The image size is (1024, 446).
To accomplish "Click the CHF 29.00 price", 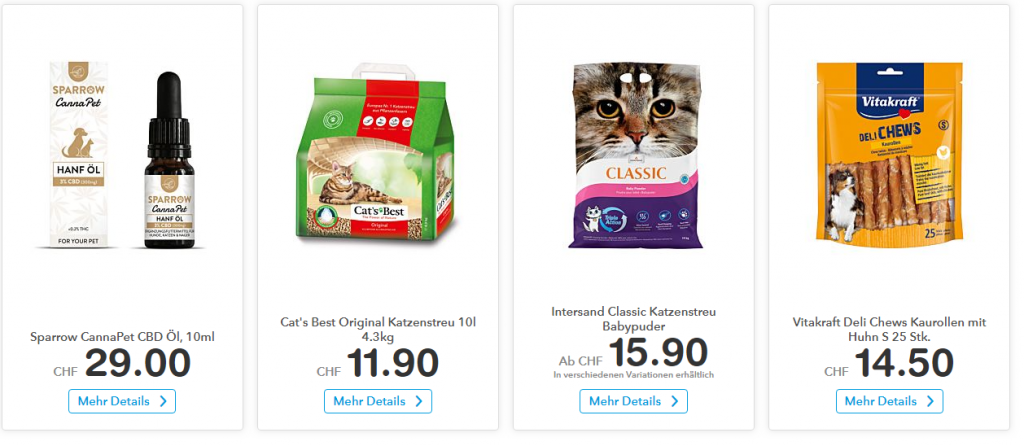I will 122,364.
